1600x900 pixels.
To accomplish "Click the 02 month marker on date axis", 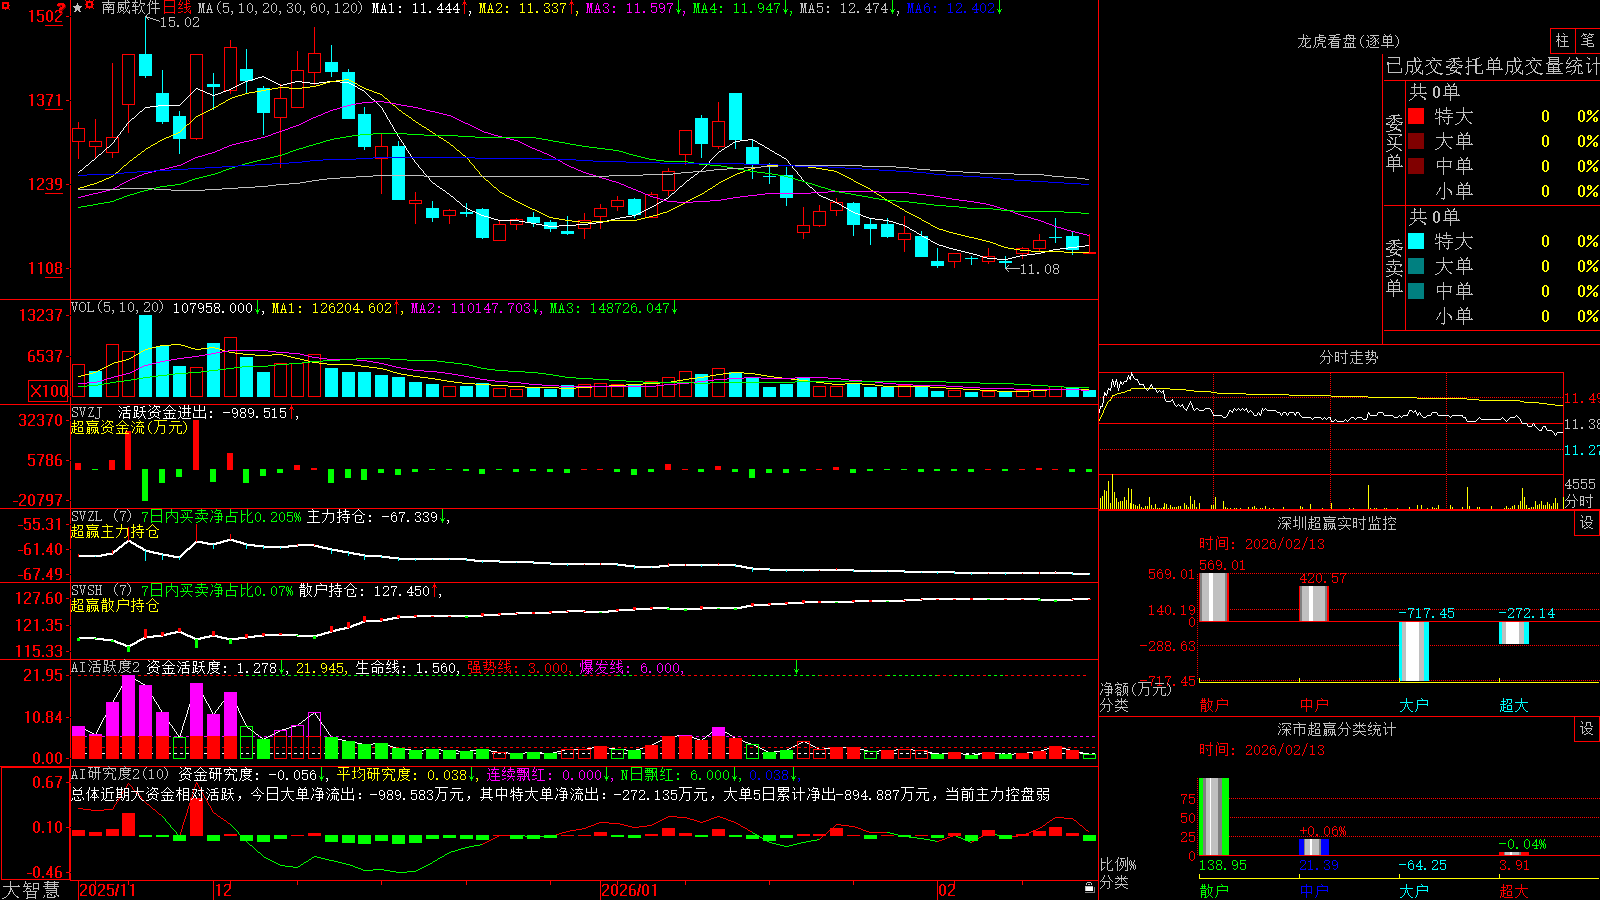I will tap(947, 890).
